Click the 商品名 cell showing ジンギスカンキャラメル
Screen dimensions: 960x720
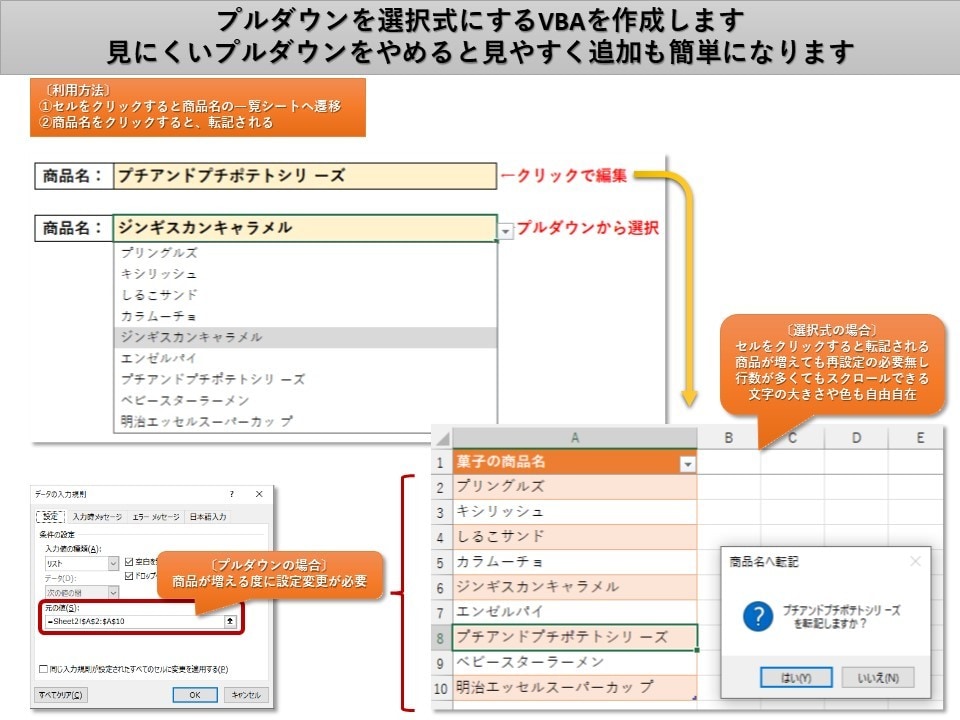[305, 228]
